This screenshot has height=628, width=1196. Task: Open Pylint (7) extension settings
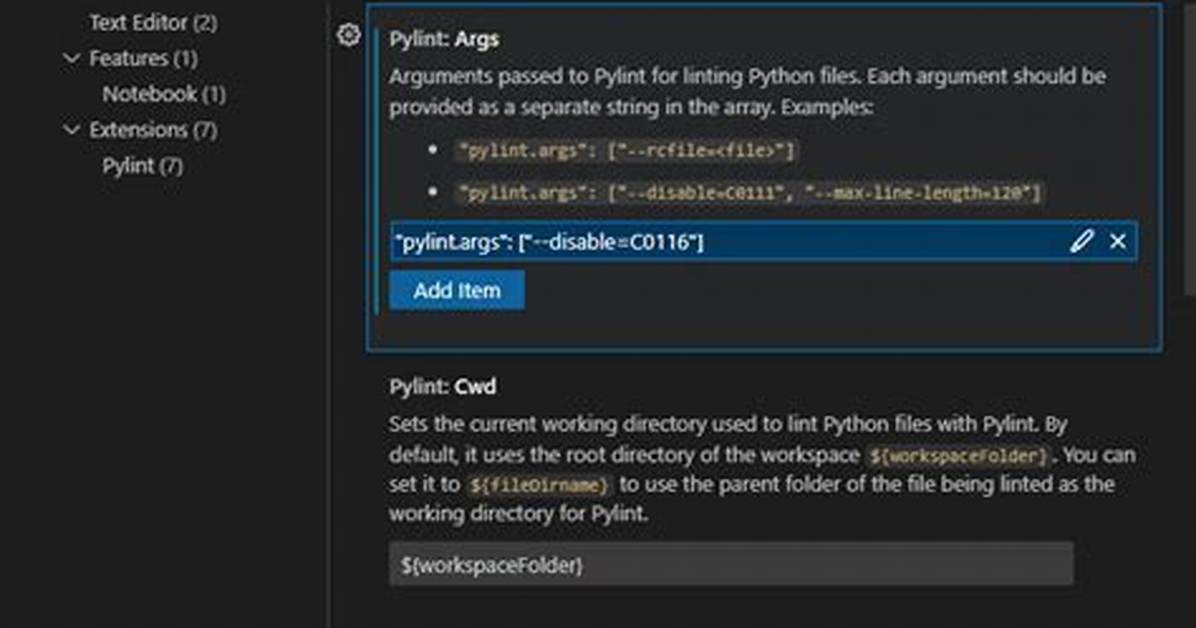(x=143, y=166)
